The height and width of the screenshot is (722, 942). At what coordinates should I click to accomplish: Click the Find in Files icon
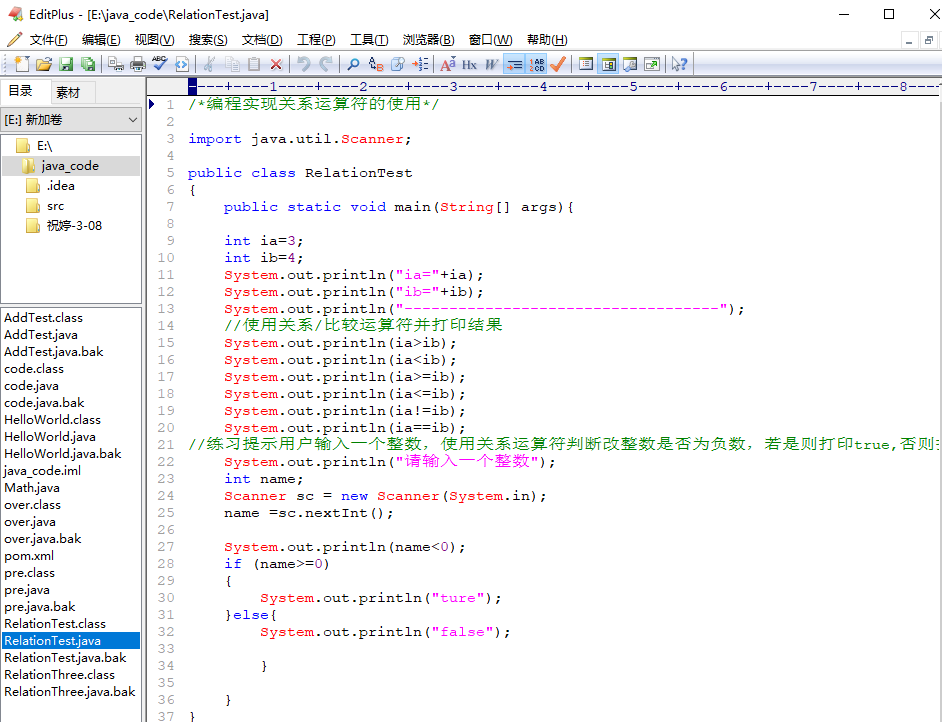(x=398, y=64)
